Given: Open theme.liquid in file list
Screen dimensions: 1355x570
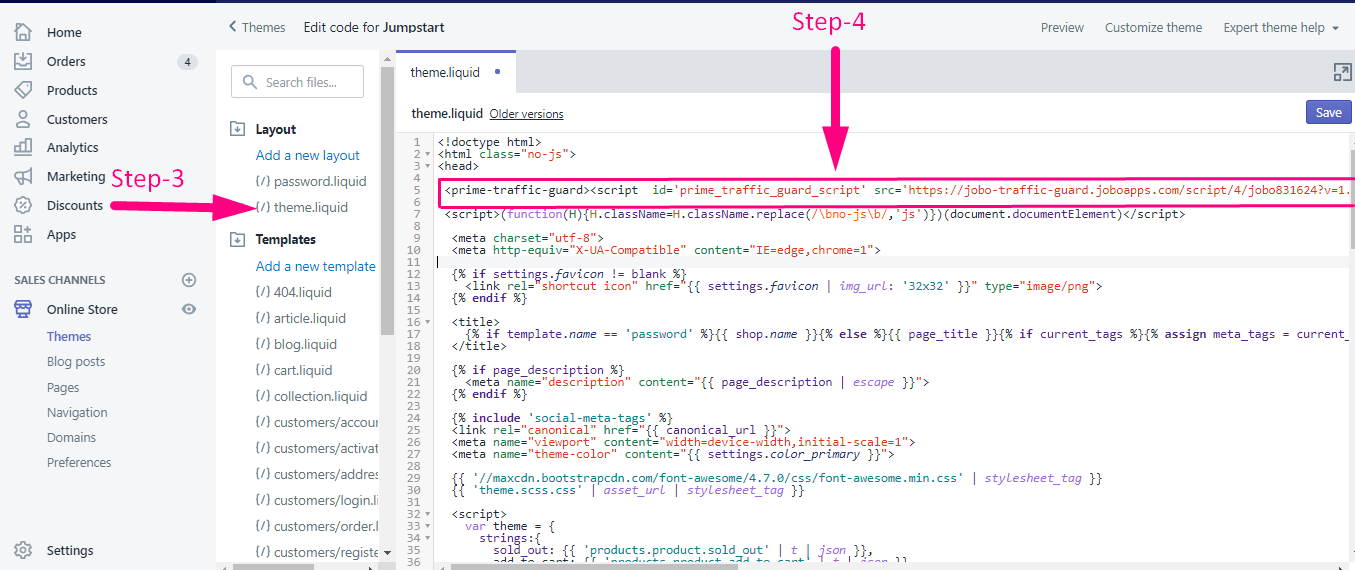Looking at the screenshot, I should 310,207.
